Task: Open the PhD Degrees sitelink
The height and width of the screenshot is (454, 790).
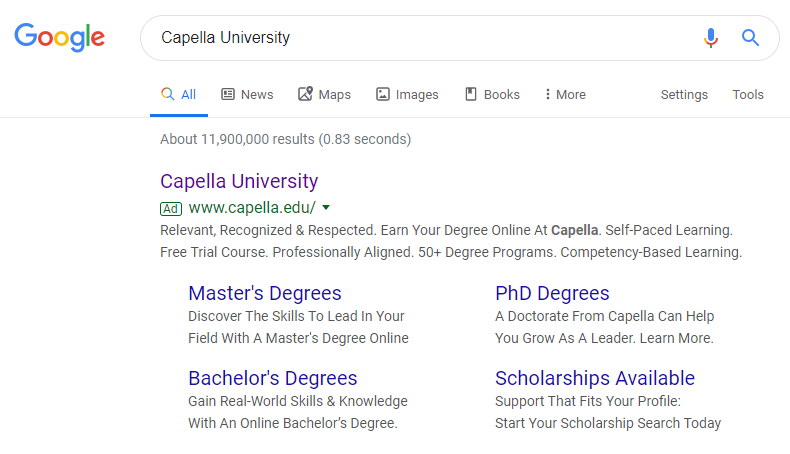Action: [552, 293]
